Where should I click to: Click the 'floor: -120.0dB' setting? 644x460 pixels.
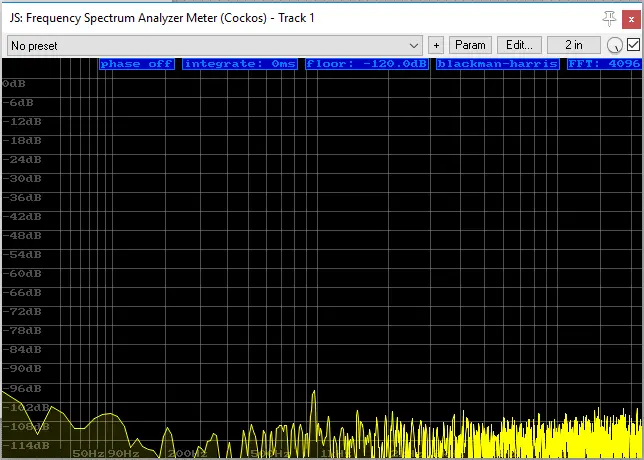[366, 64]
